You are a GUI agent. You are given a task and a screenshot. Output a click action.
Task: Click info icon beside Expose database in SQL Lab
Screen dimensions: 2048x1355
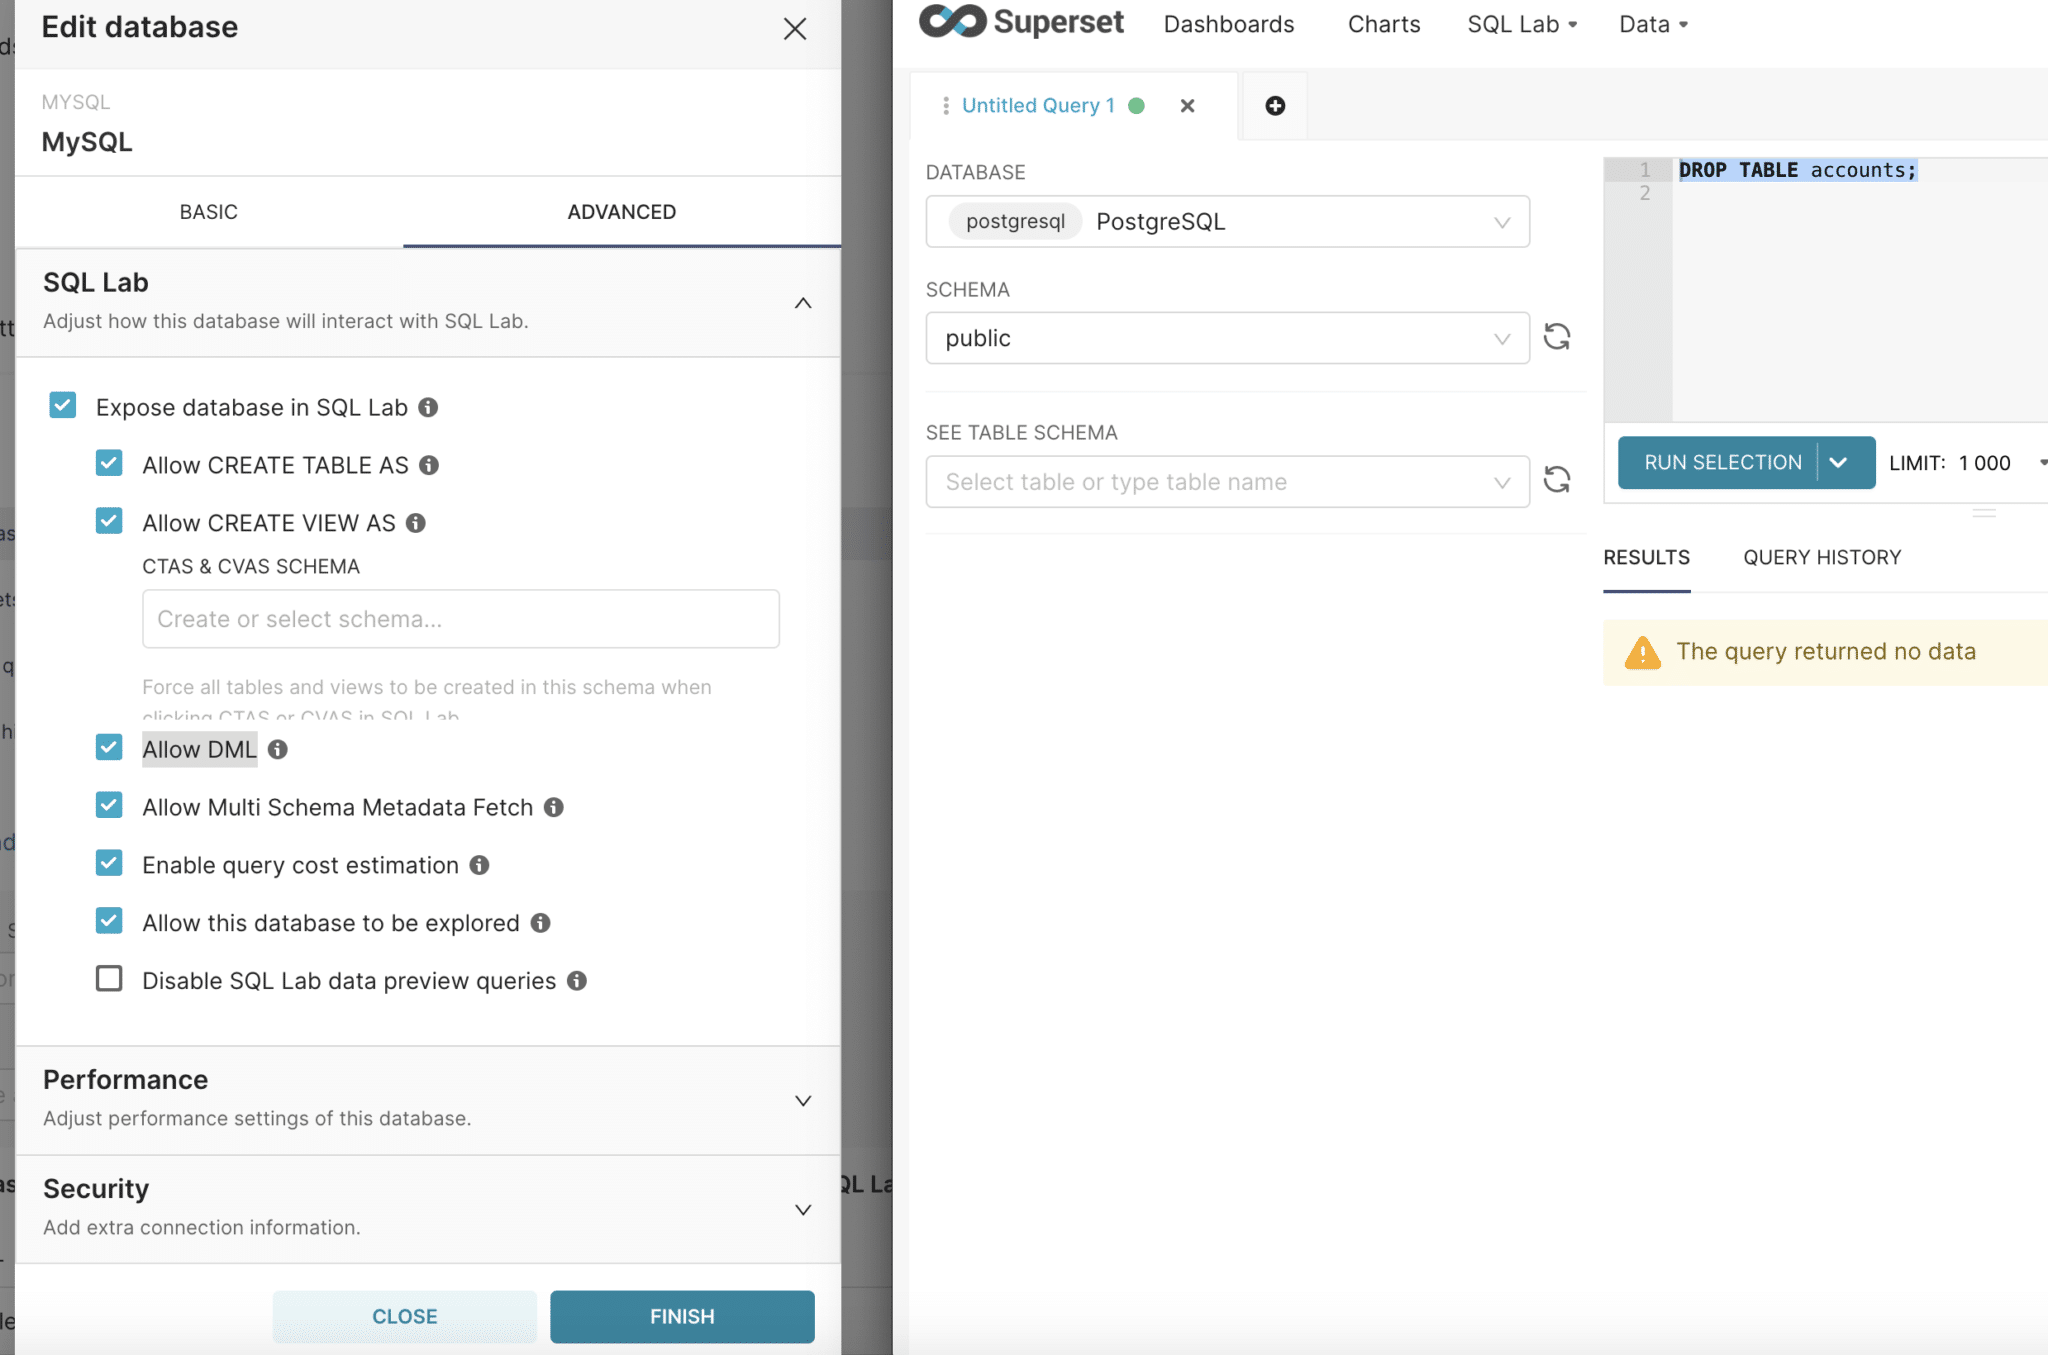point(430,407)
